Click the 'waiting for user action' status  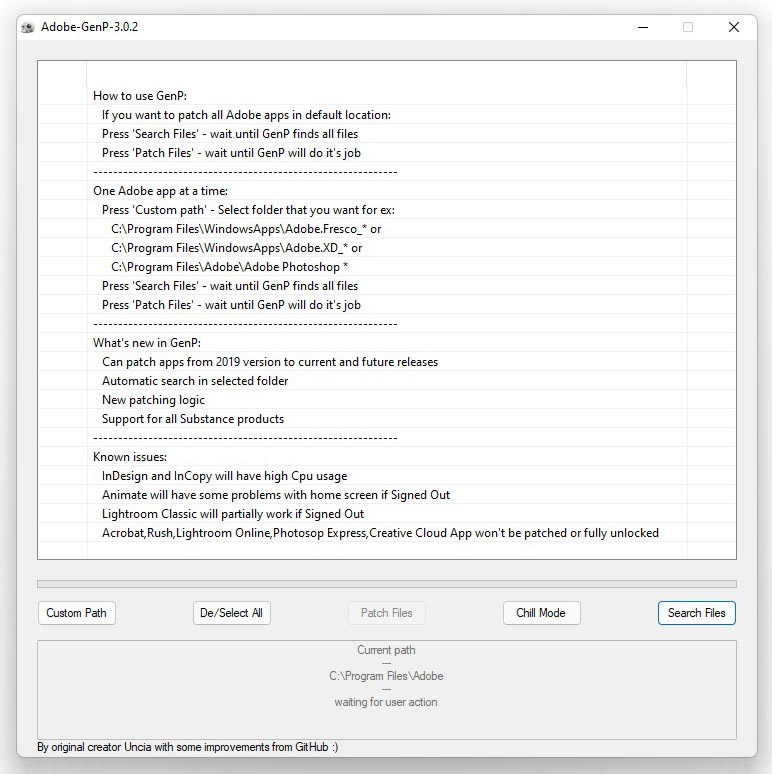point(386,702)
